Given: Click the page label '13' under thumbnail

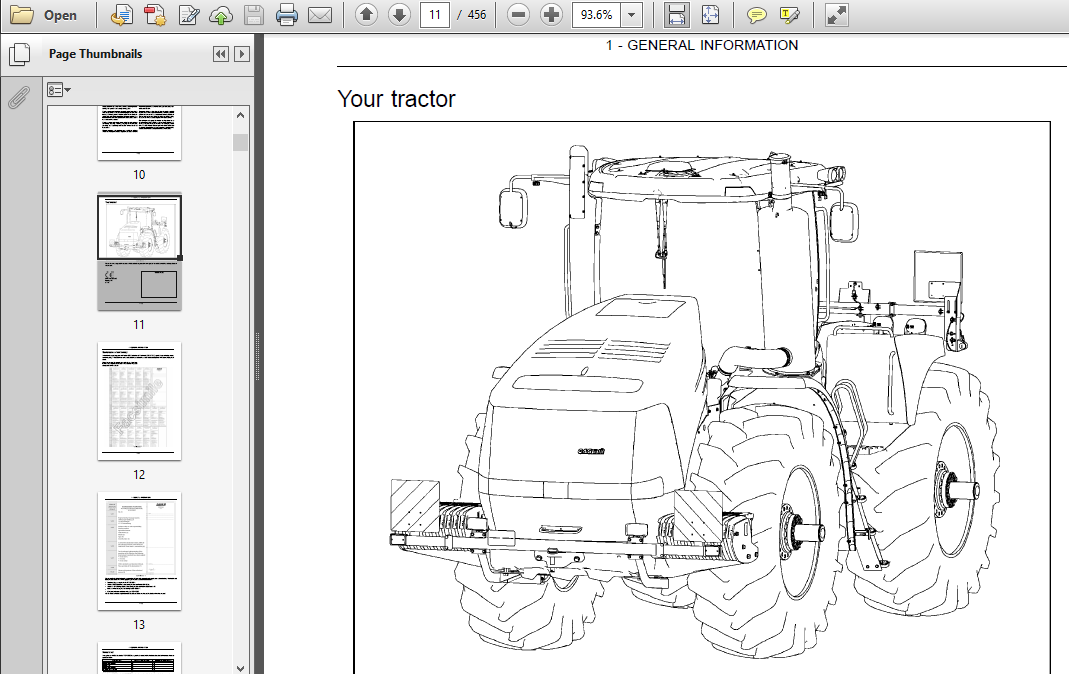Looking at the screenshot, I should click(139, 624).
